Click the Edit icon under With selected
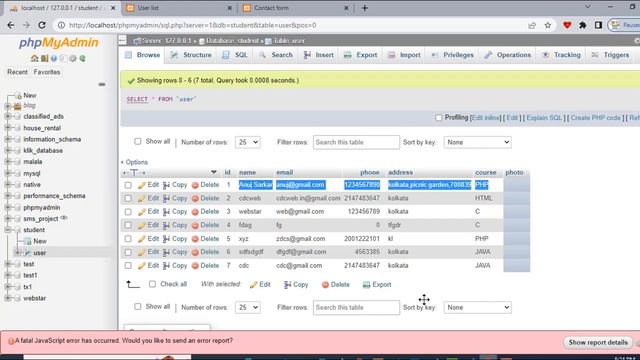This screenshot has width=640, height=360. tap(253, 284)
